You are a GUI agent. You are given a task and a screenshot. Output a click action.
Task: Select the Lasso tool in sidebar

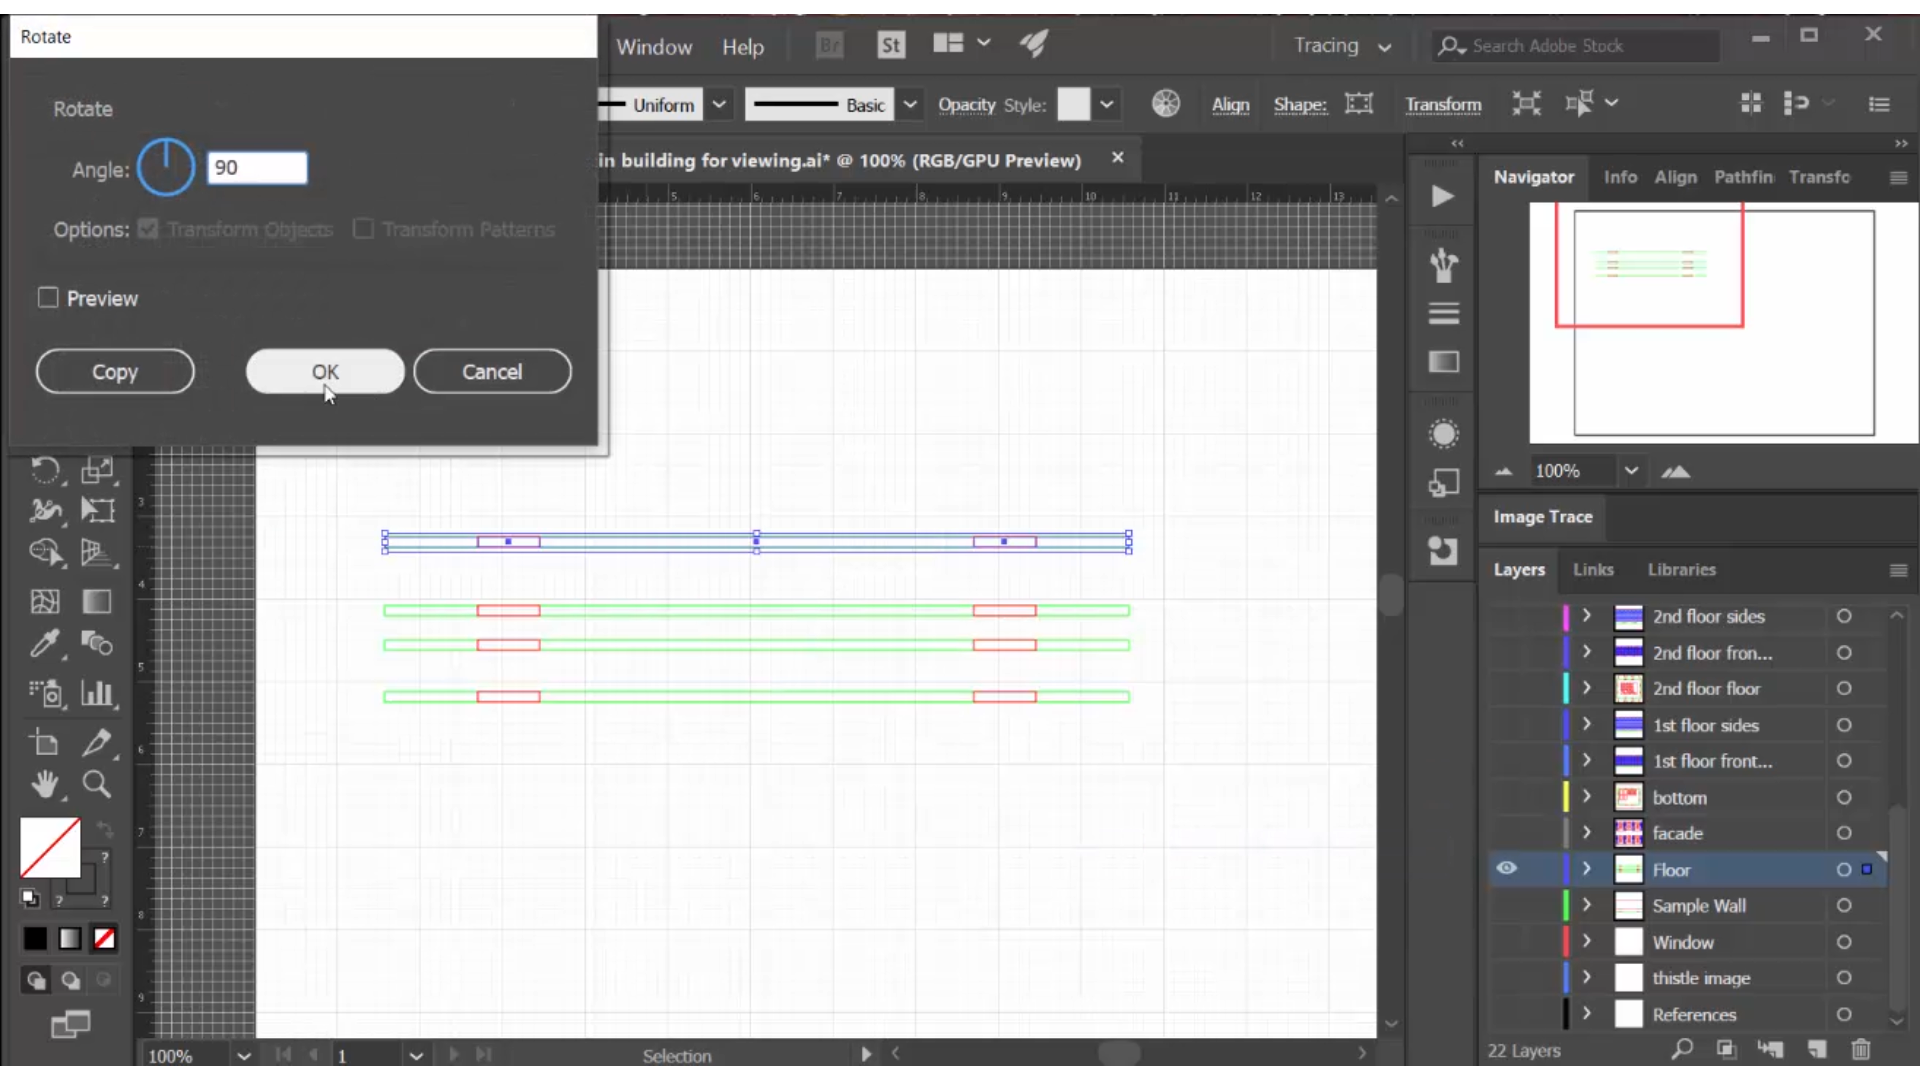tap(44, 551)
